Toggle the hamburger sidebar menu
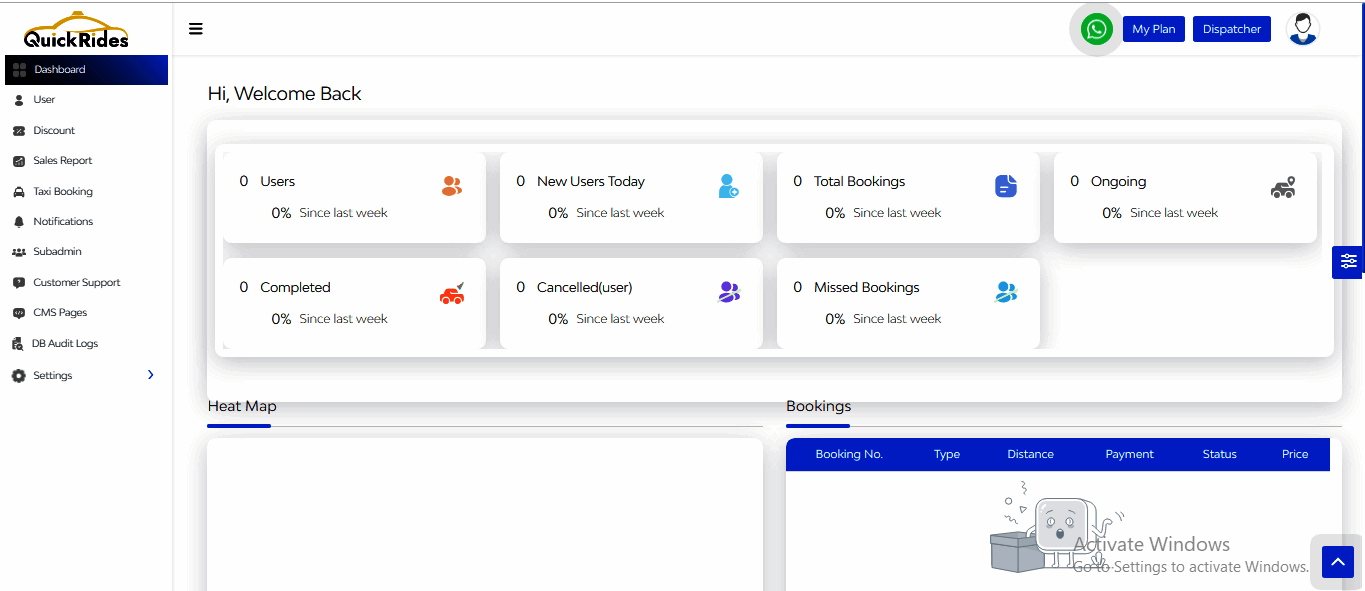 (196, 29)
